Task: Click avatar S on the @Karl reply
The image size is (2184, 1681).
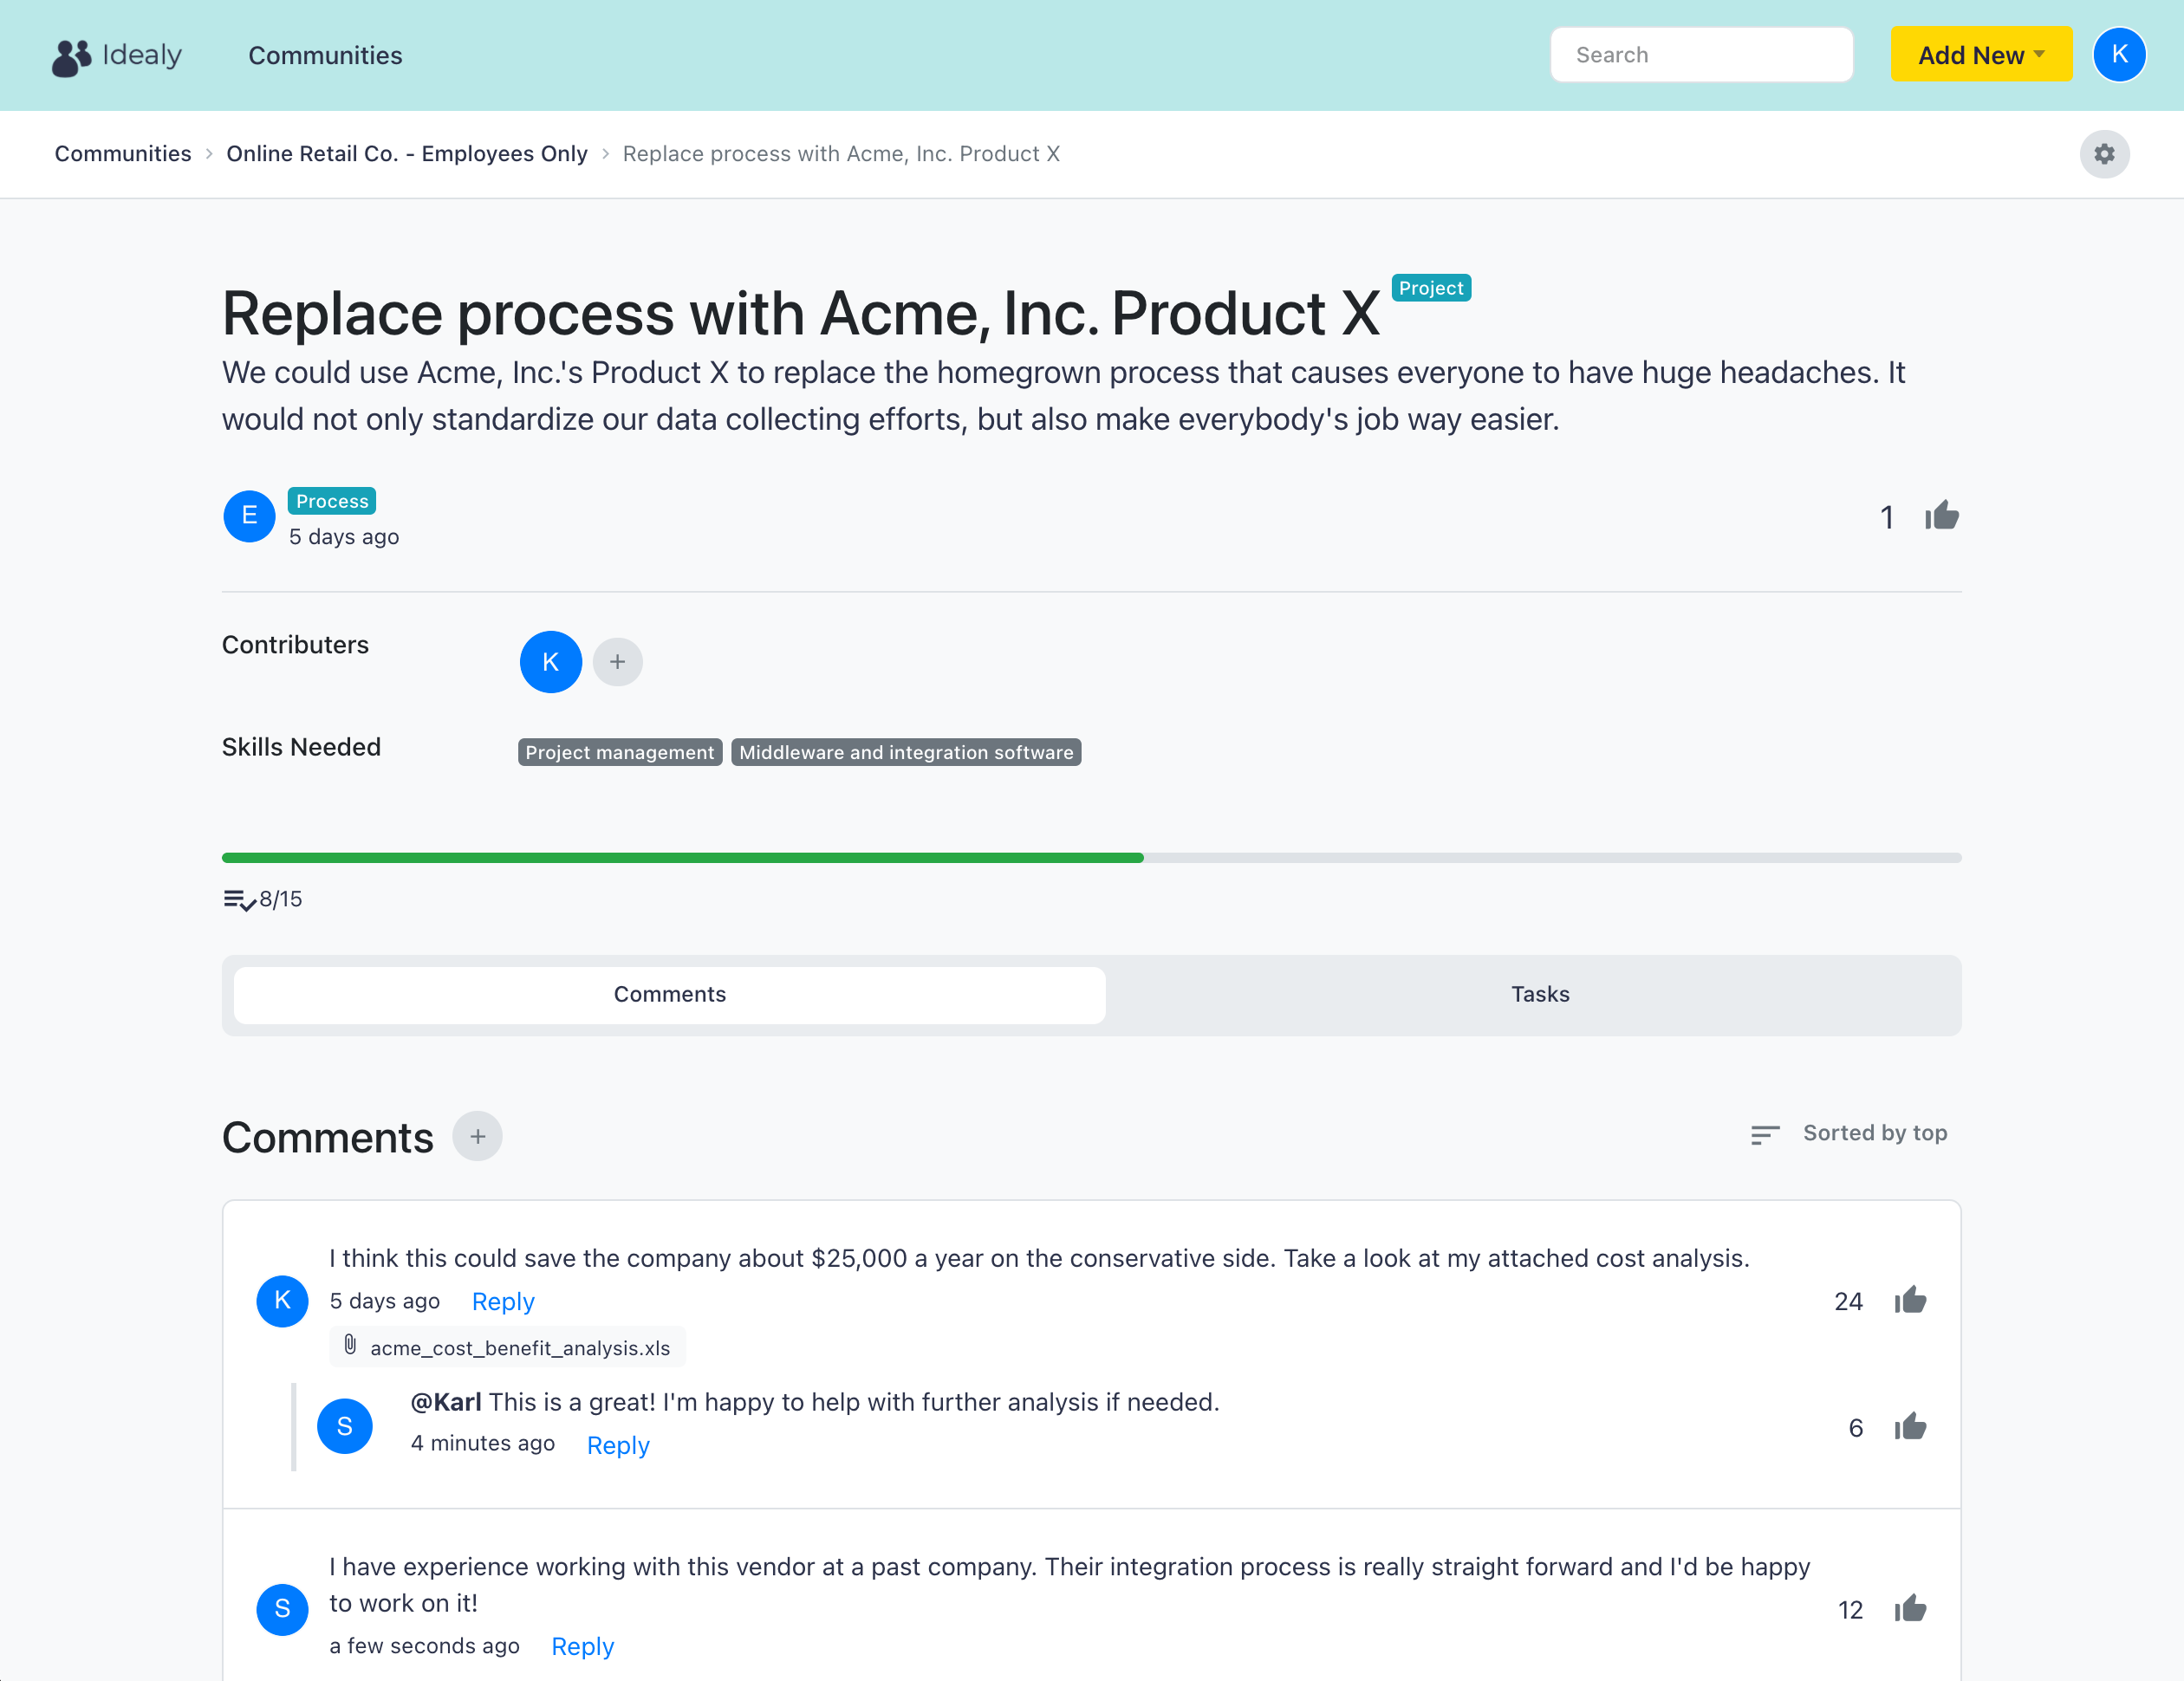Action: (x=345, y=1426)
